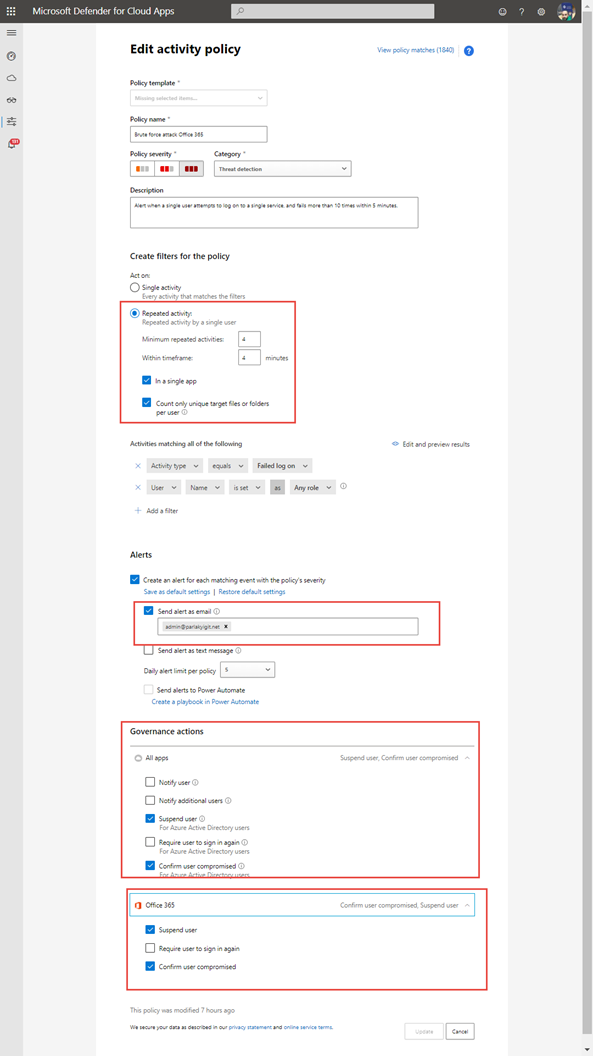
Task: Check the Notify user governance option
Action: coord(150,783)
